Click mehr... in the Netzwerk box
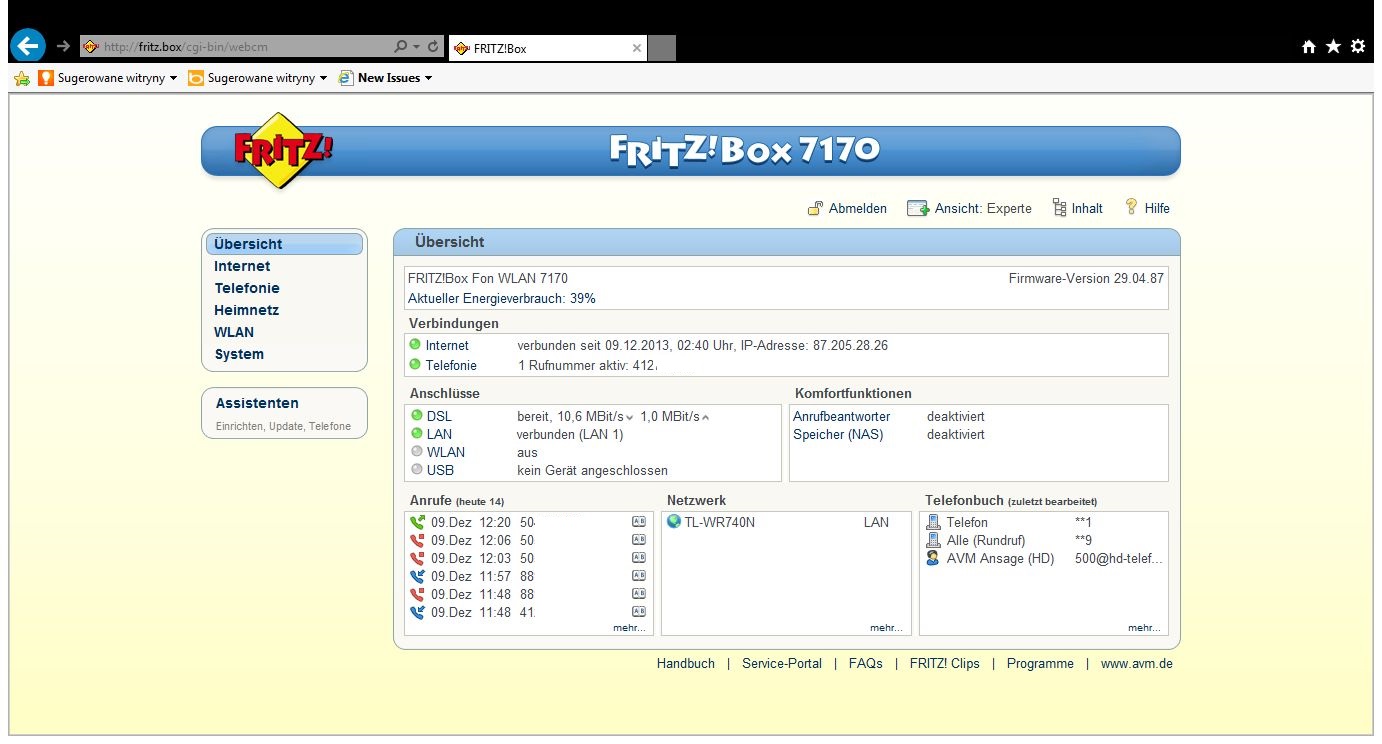 (x=886, y=628)
